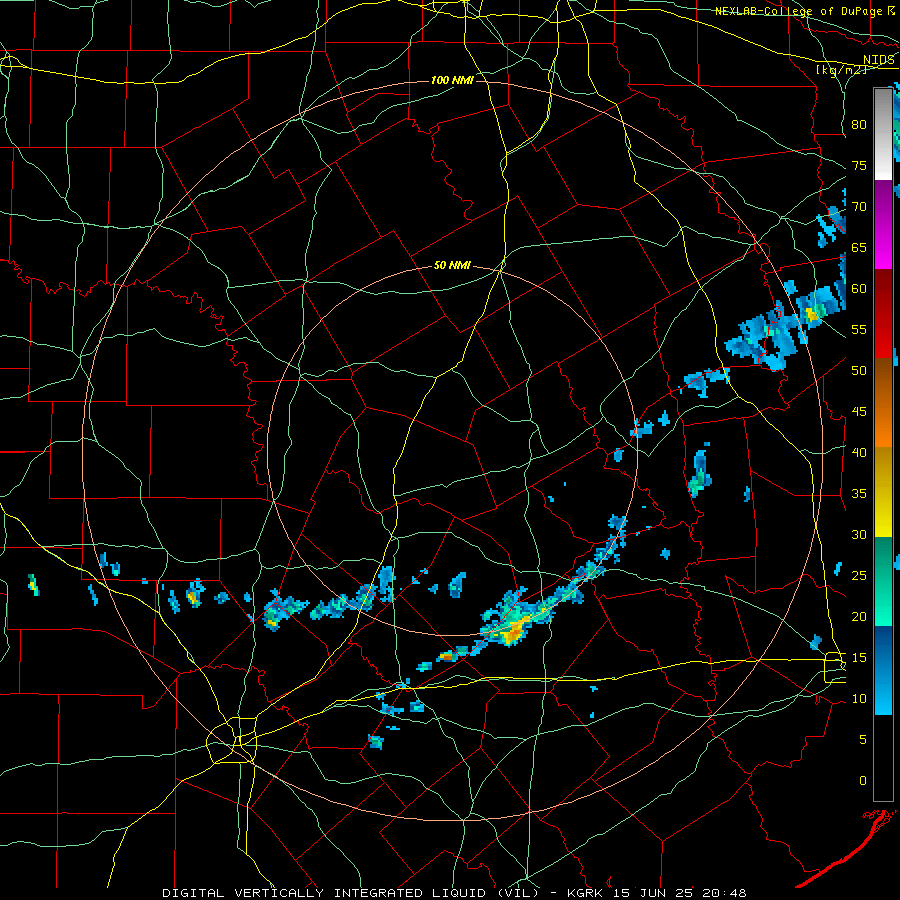Click the "35" value on the legend
The image size is (900, 900).
coord(859,494)
